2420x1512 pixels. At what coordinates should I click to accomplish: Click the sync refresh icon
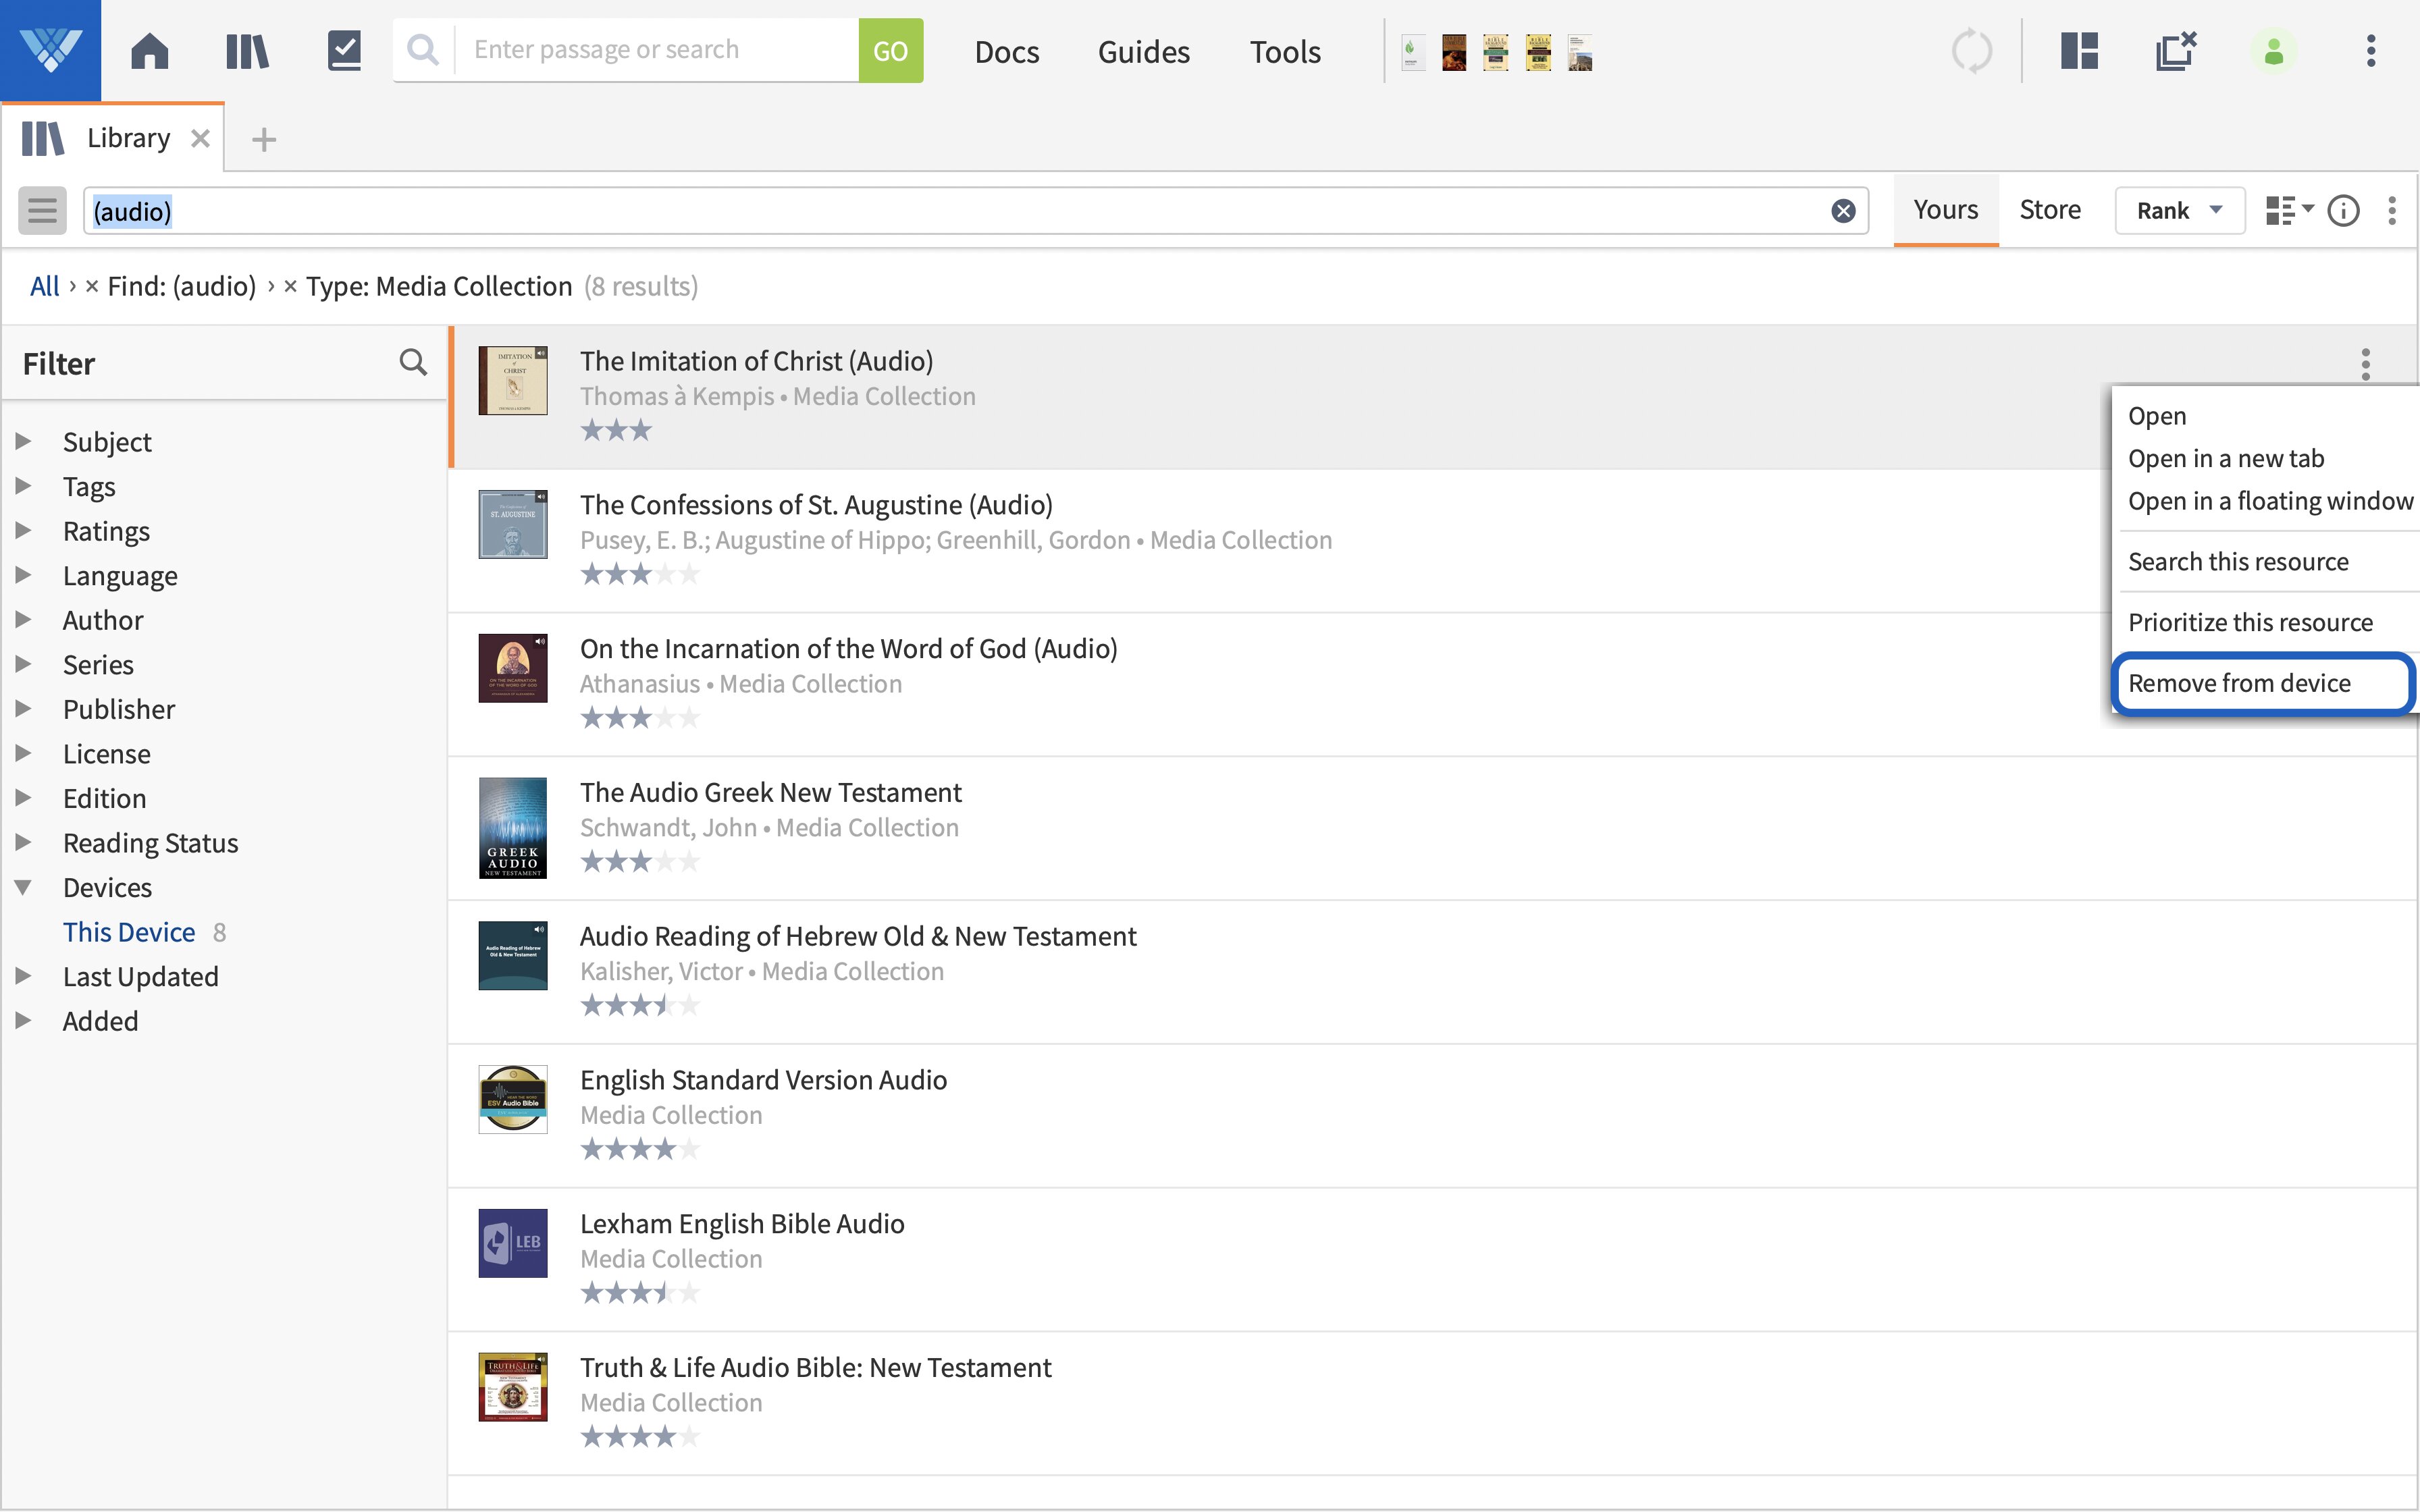[x=1972, y=51]
